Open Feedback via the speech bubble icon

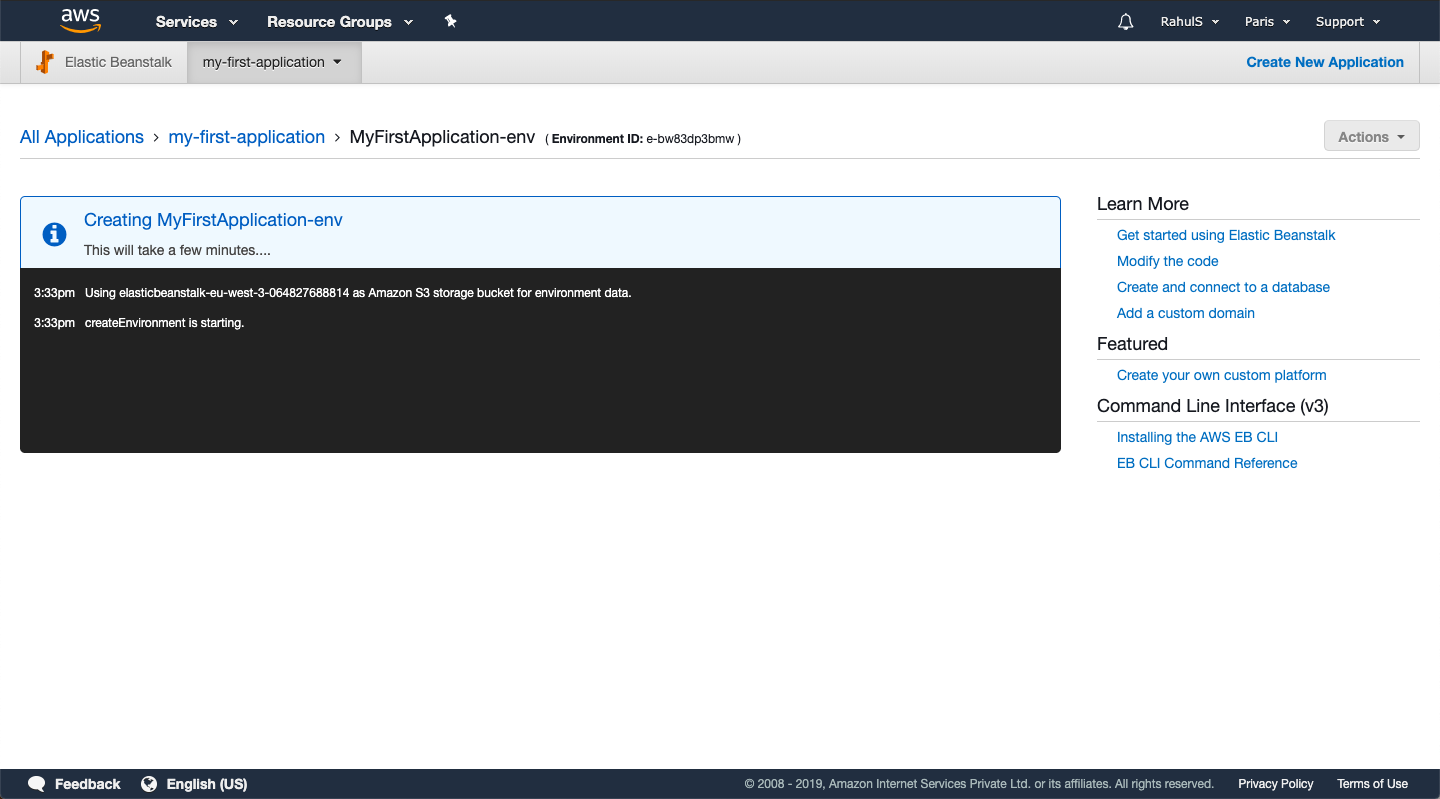coord(36,784)
